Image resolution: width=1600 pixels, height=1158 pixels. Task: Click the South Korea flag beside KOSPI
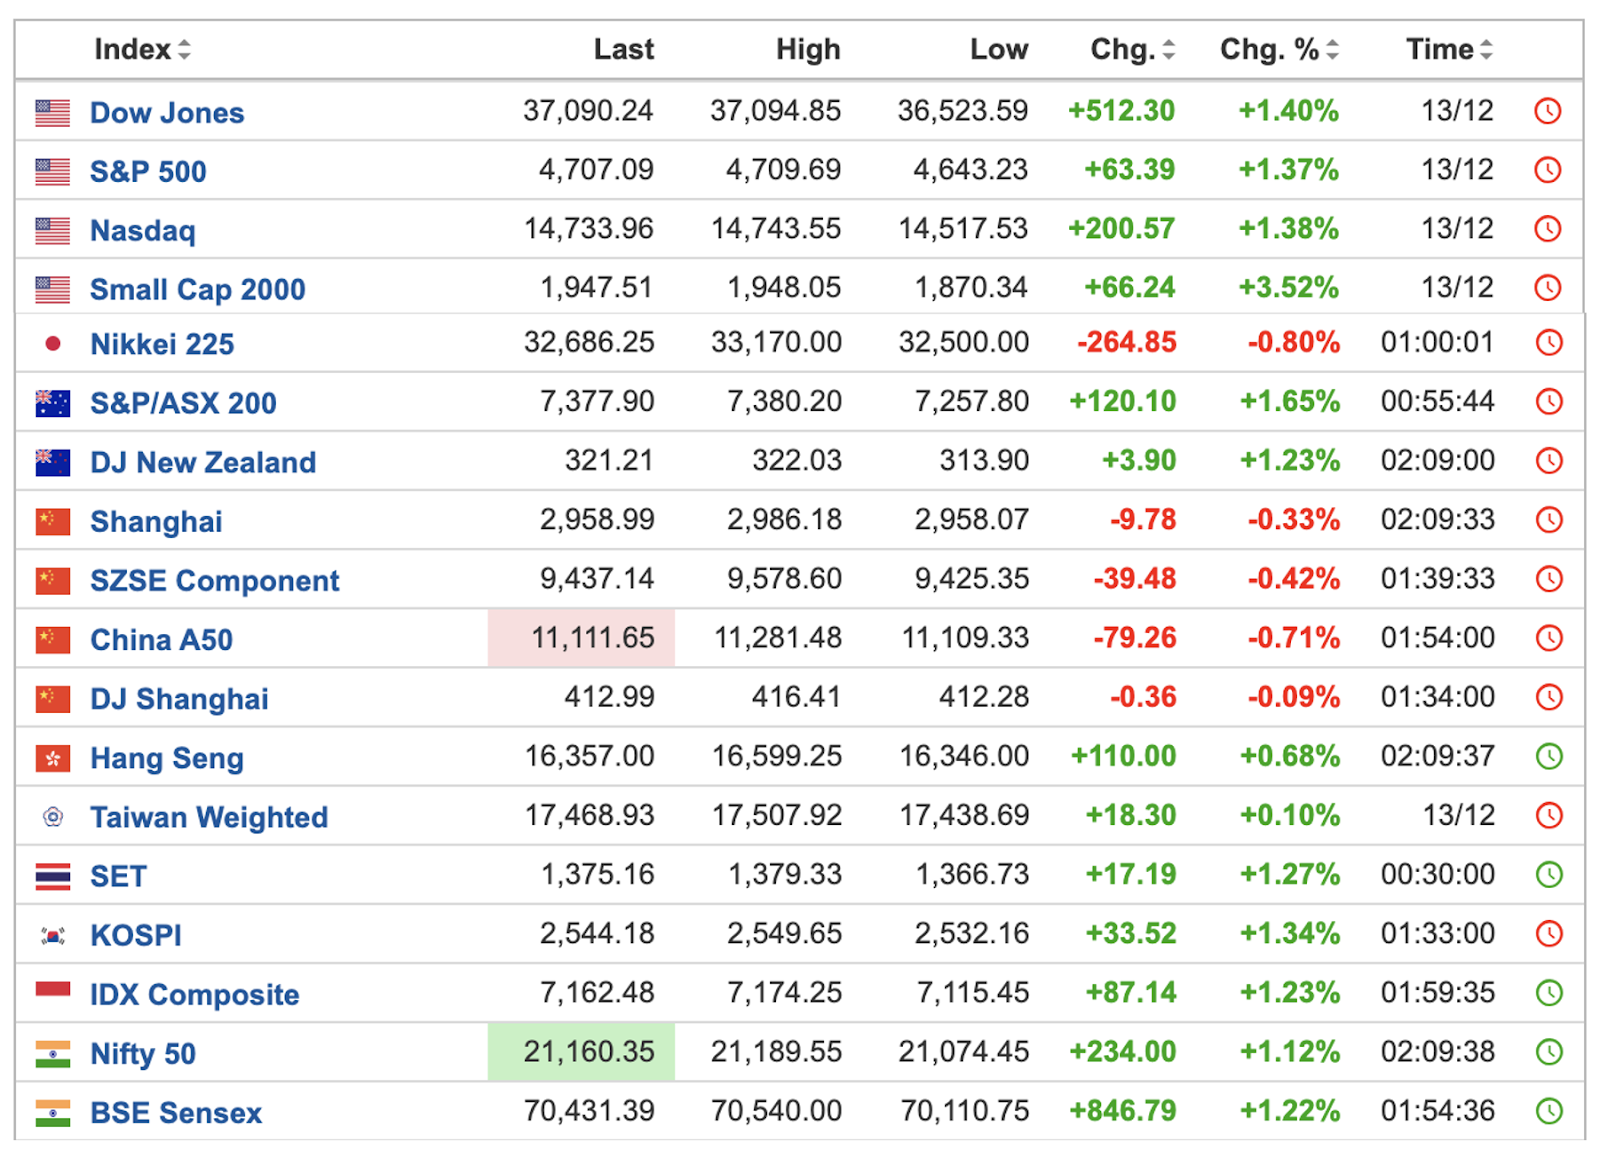point(52,936)
